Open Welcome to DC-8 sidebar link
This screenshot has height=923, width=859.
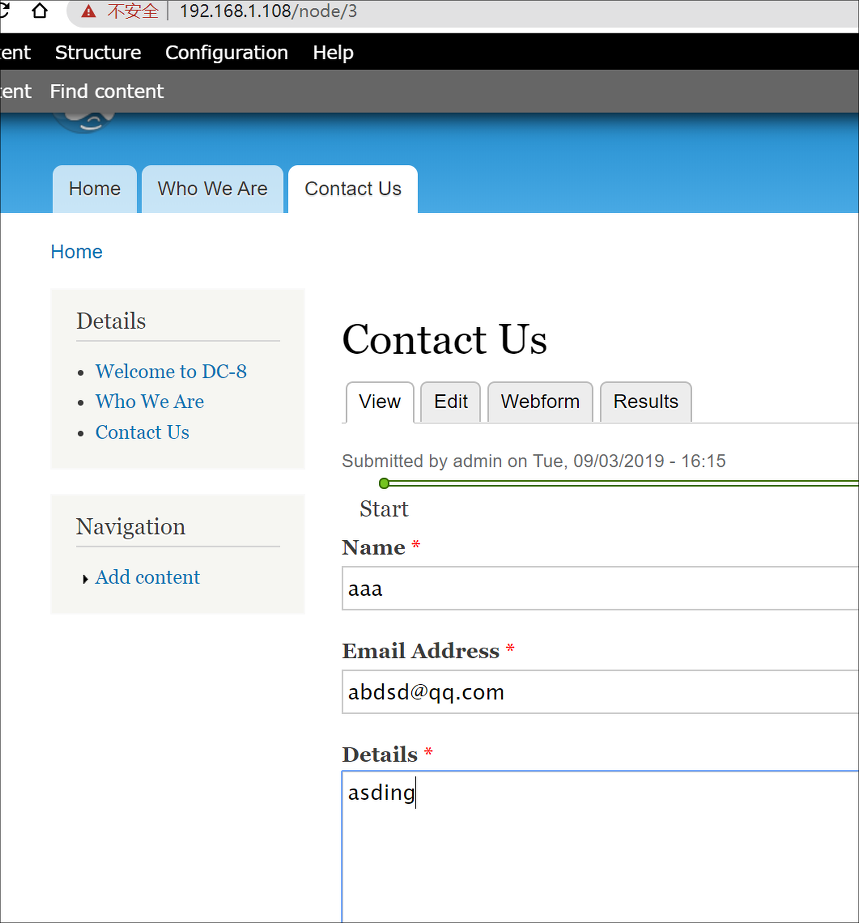click(x=171, y=371)
